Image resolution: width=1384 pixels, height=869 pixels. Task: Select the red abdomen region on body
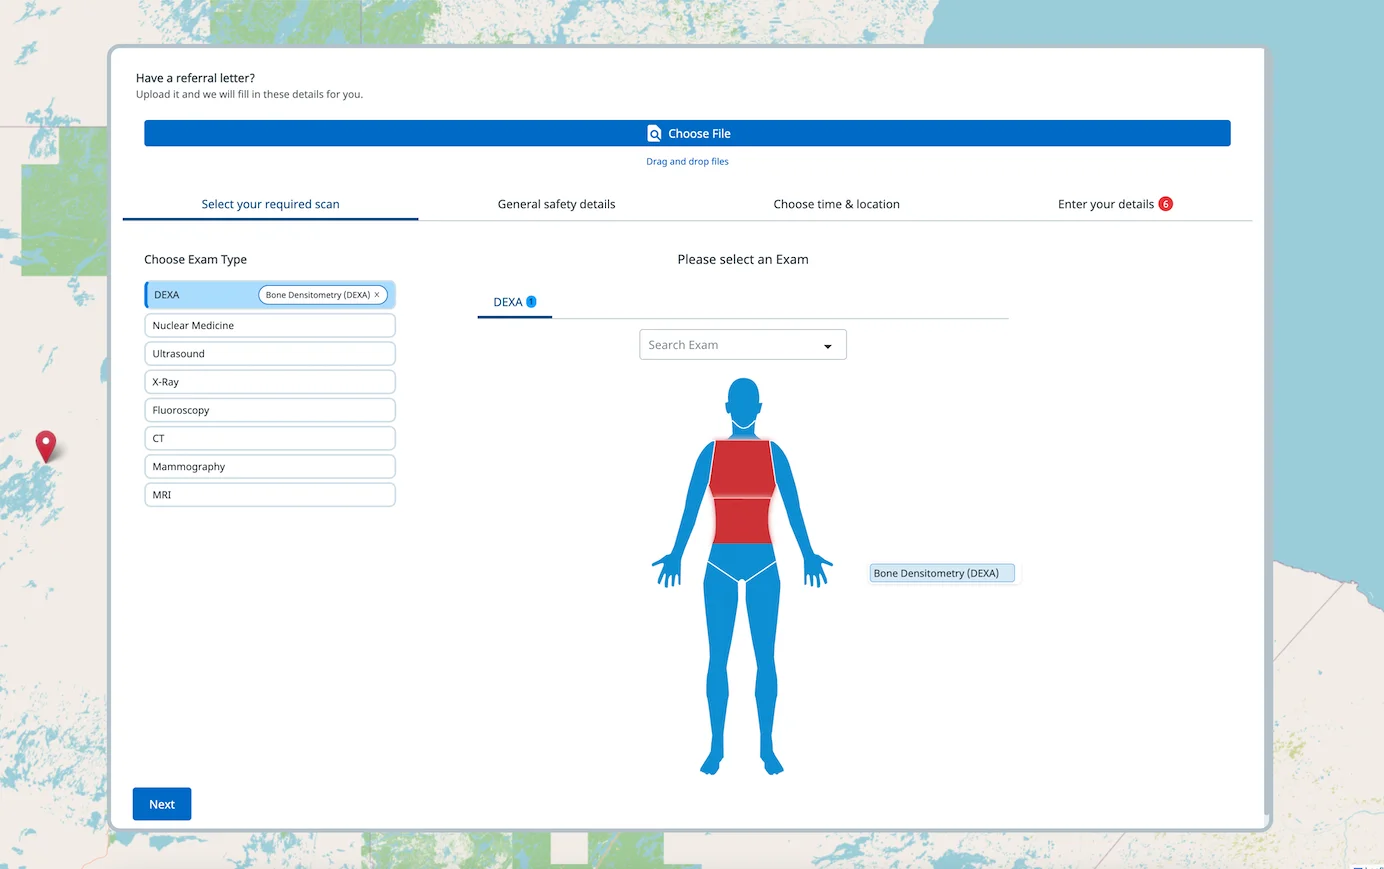coord(742,521)
